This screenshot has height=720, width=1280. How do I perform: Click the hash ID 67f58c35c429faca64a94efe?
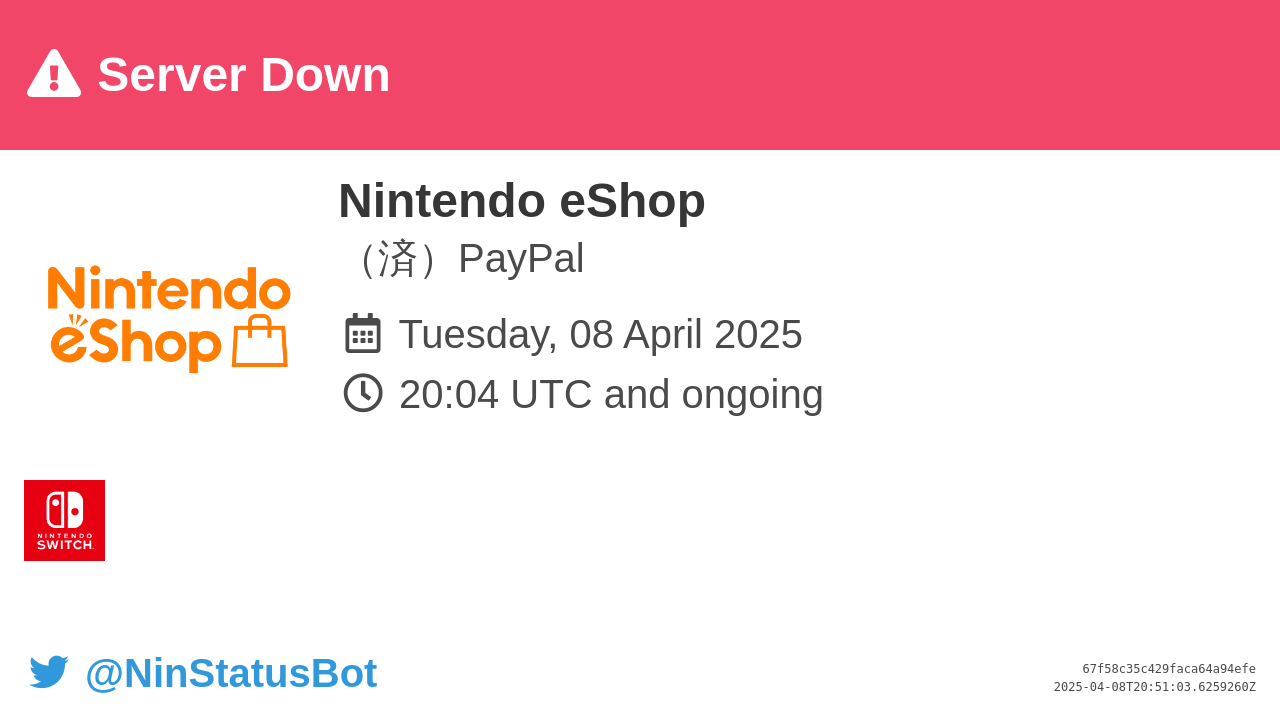(x=1169, y=669)
